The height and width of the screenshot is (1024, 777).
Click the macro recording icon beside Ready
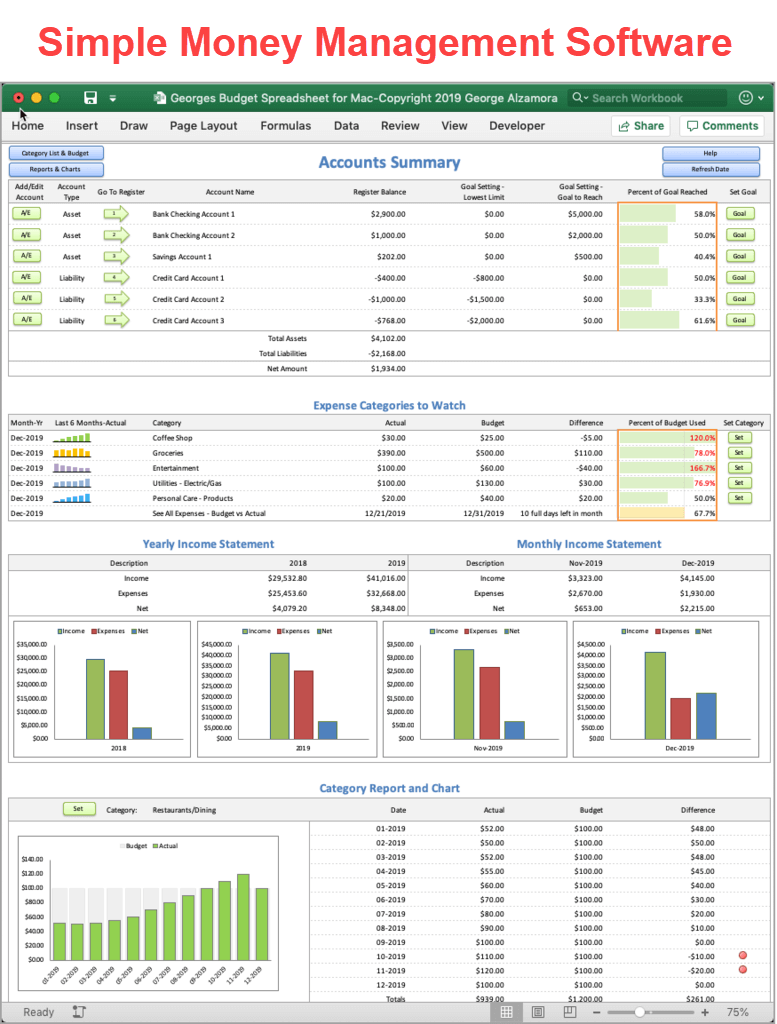[79, 1012]
